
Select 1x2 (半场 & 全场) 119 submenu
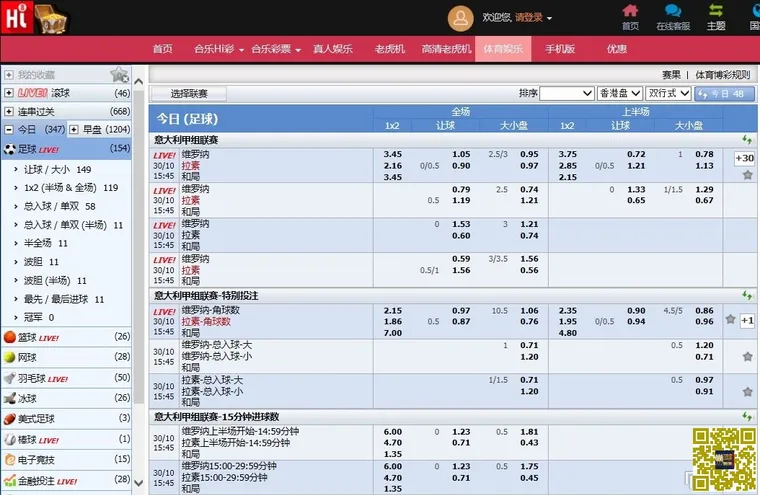coord(71,188)
